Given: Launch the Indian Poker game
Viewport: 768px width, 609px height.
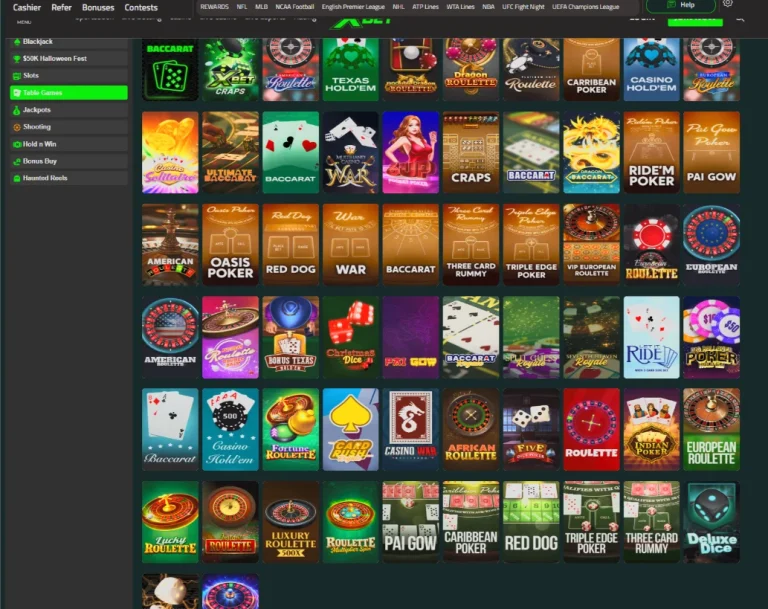Looking at the screenshot, I should (651, 430).
